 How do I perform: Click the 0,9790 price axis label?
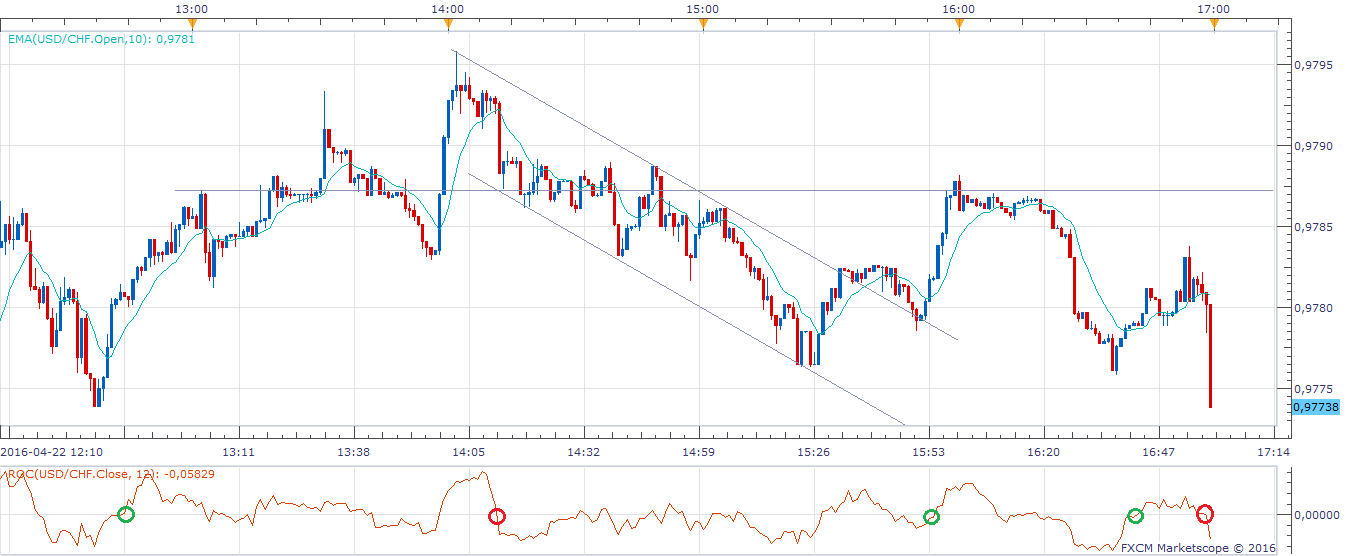[1314, 146]
